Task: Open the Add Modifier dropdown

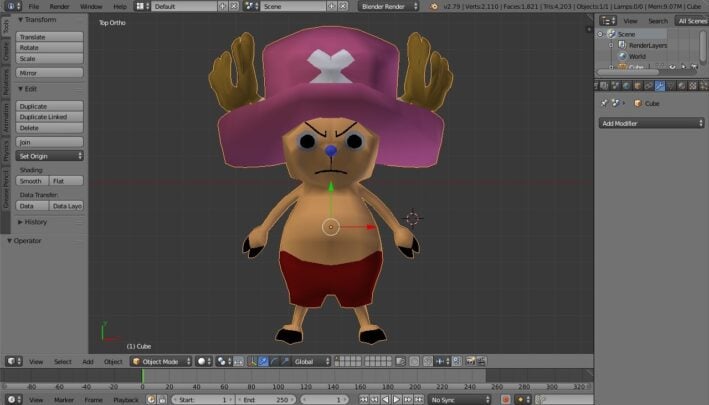Action: (x=651, y=123)
